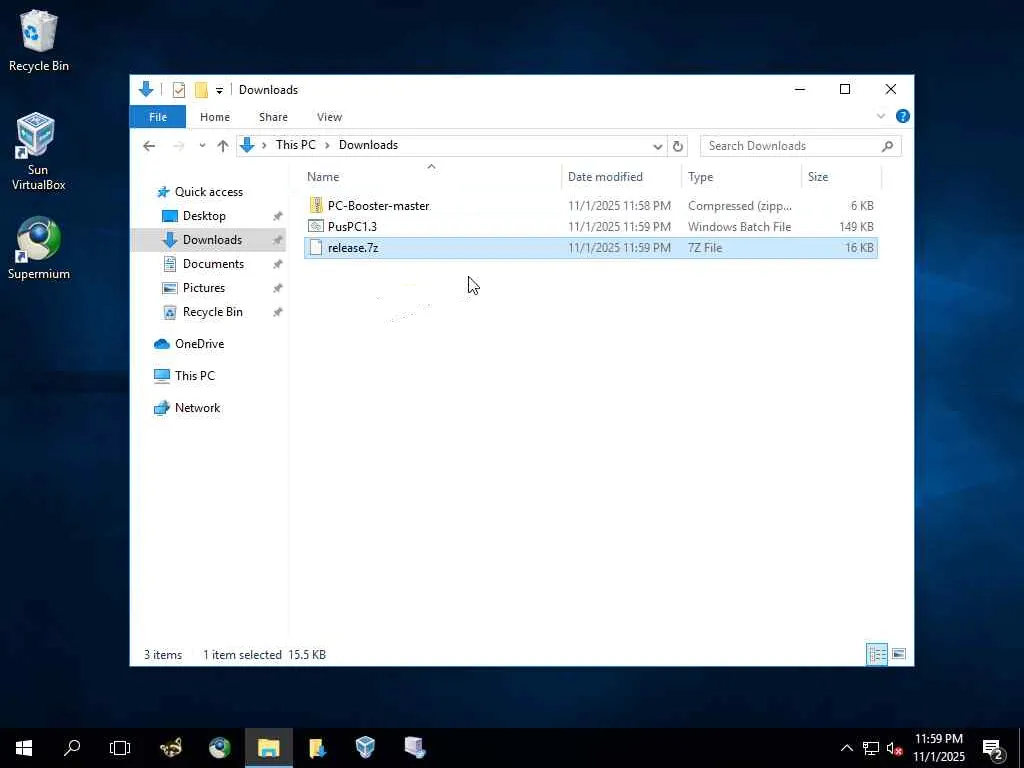
Task: Refresh the Downloads folder
Action: 678,146
